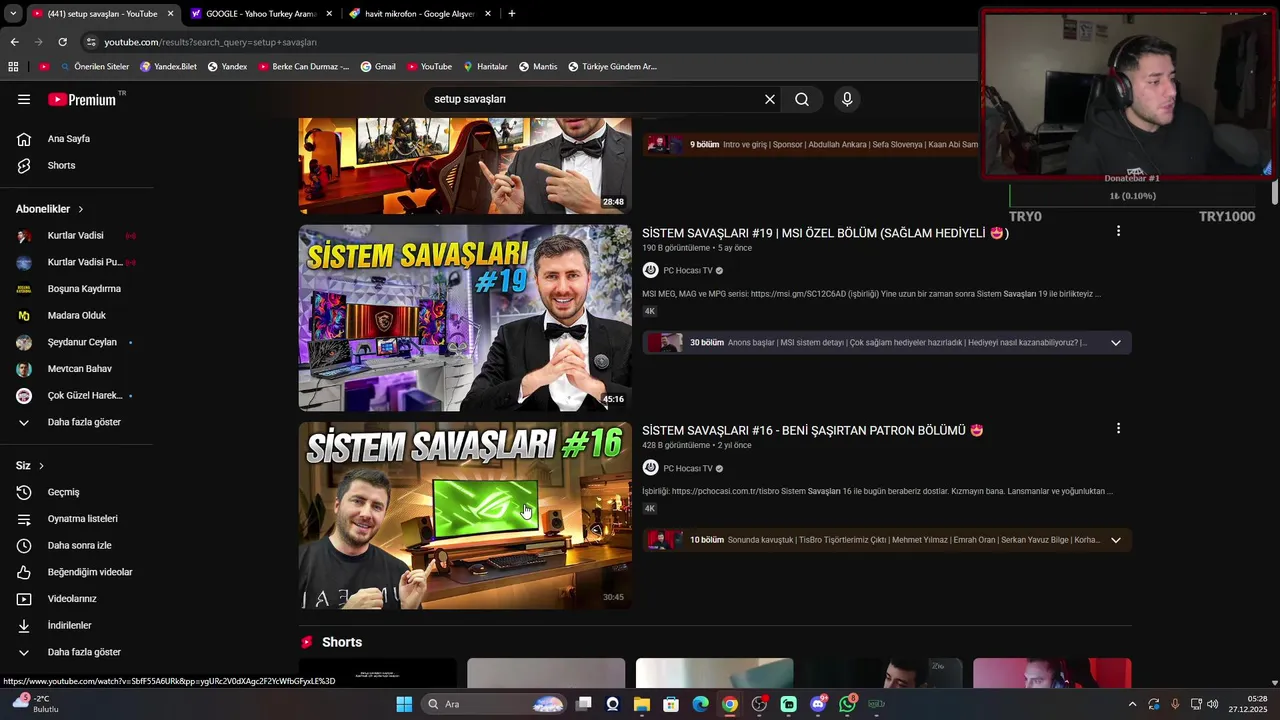
Task: Open the Chrome apps grid bookmark
Action: [x=13, y=66]
